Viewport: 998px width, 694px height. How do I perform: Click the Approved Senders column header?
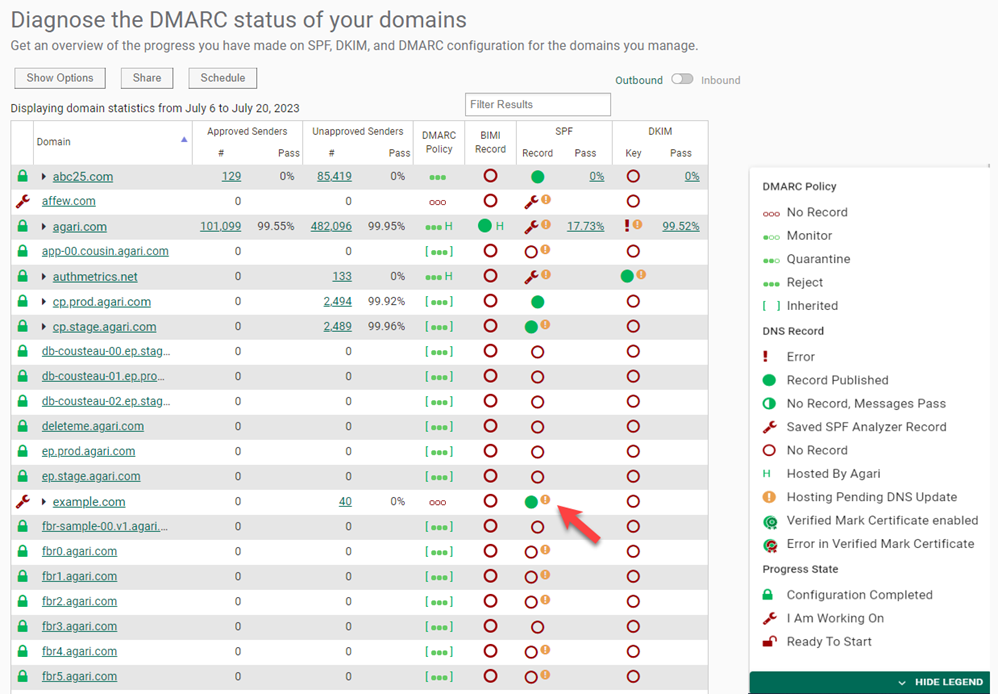coord(247,131)
